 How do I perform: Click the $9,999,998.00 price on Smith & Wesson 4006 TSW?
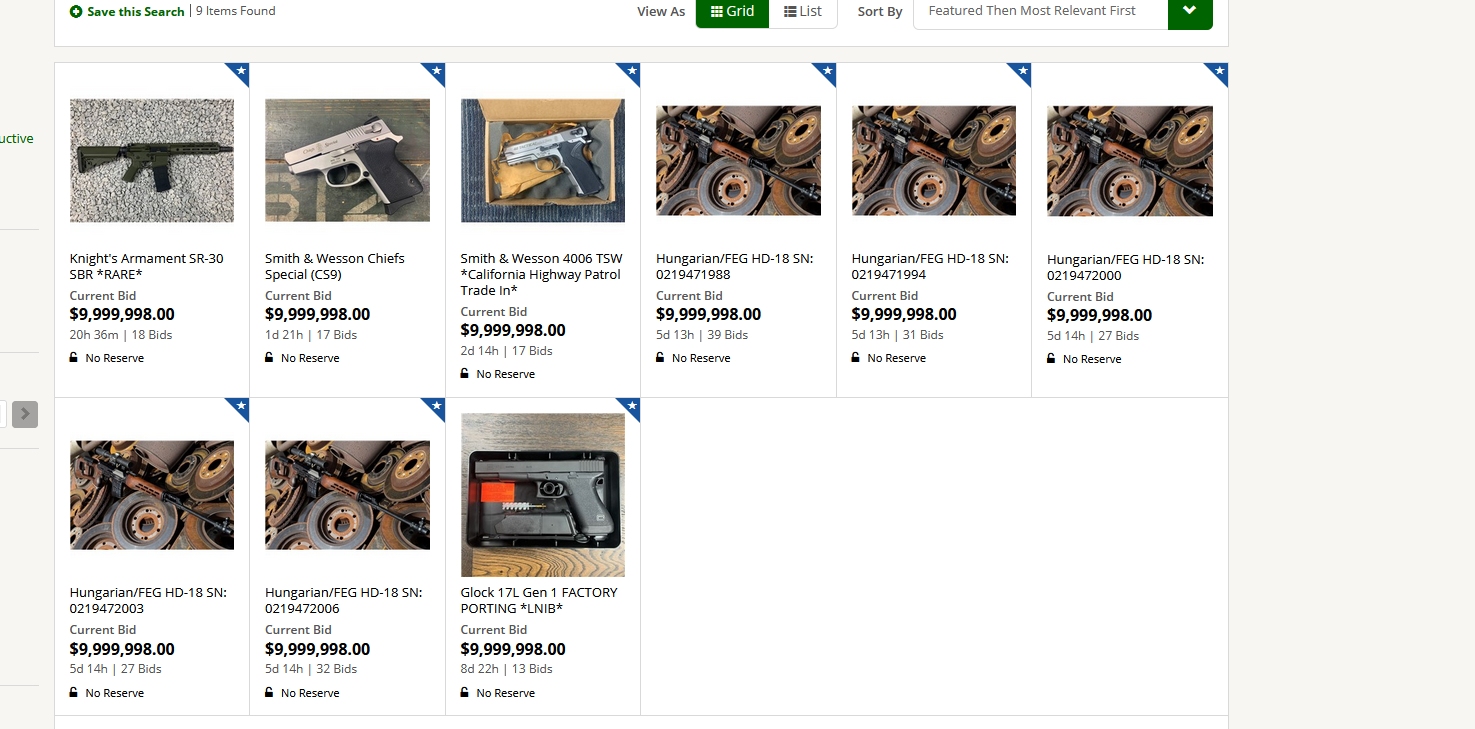pos(513,330)
